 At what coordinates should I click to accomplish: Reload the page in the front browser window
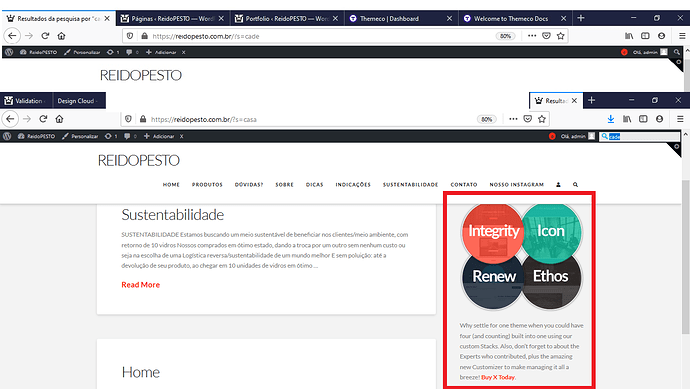(x=43, y=119)
